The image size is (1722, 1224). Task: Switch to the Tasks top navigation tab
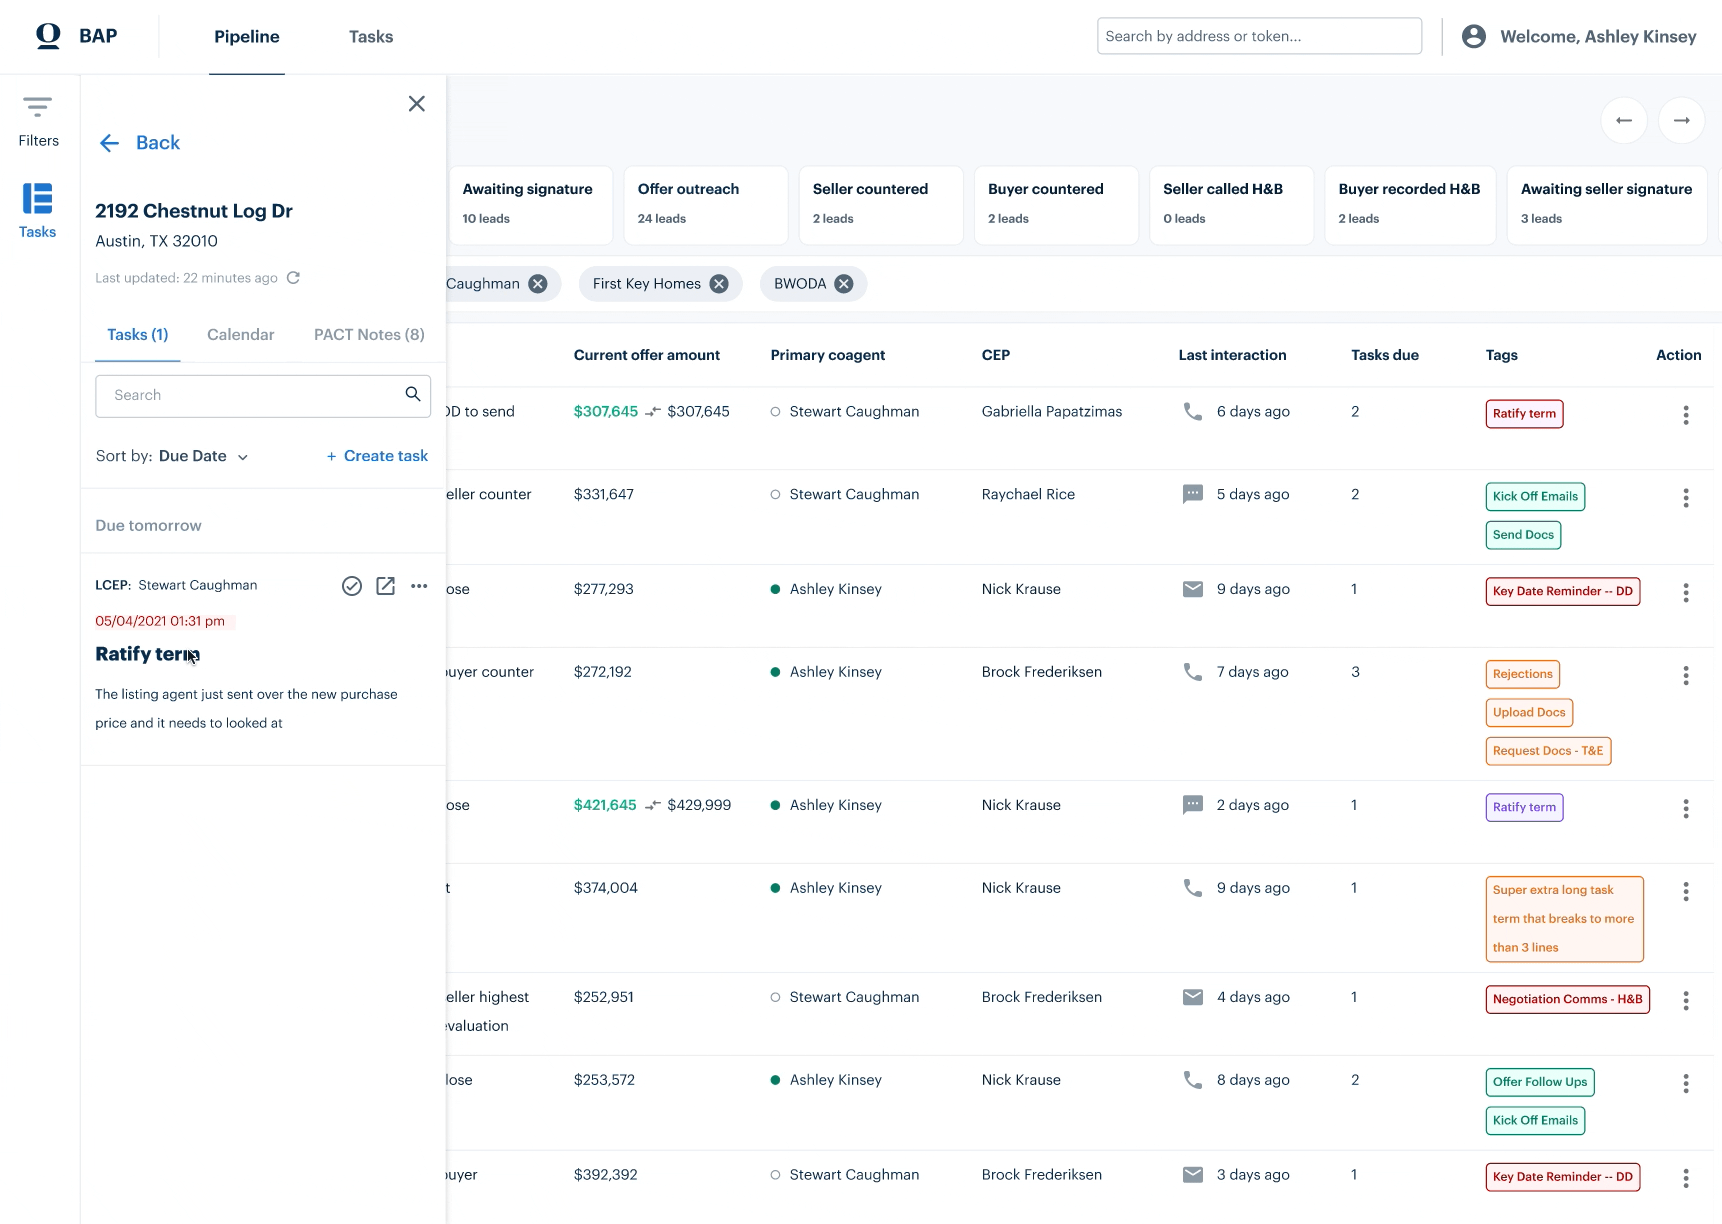click(x=371, y=37)
